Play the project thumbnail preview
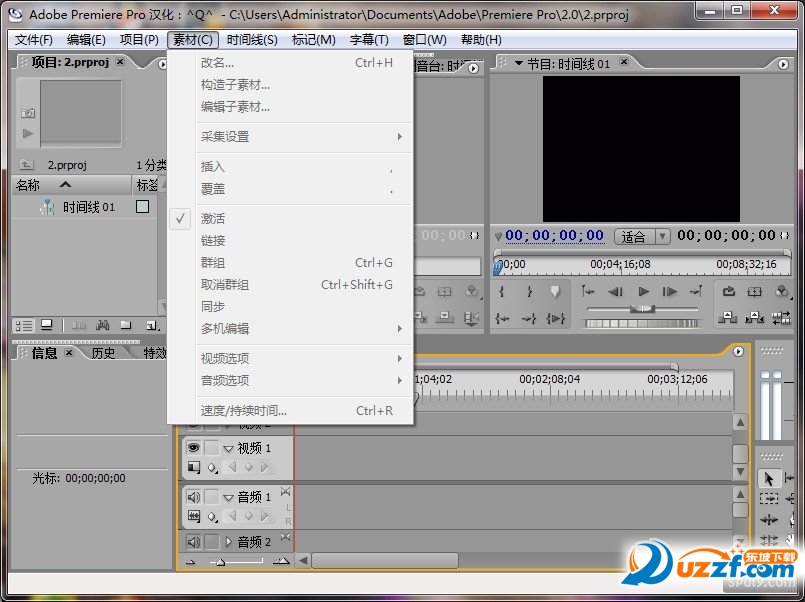The height and width of the screenshot is (602, 805). point(28,134)
